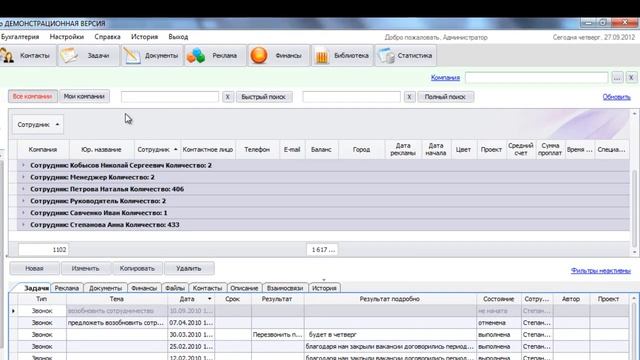Image resolution: width=640 pixels, height=360 pixels.
Task: Select the 'отменена' status cell
Action: coord(498,322)
